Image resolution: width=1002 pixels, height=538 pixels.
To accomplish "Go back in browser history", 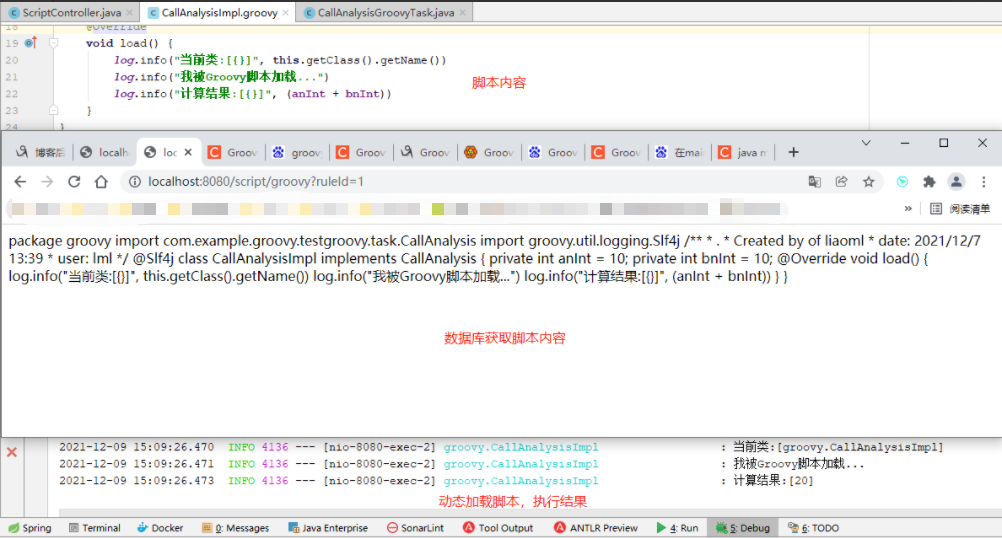I will tap(20, 181).
